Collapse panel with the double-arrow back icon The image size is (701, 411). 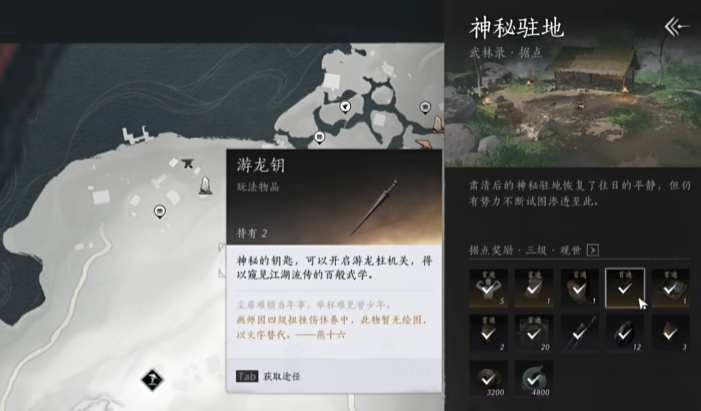[x=676, y=27]
